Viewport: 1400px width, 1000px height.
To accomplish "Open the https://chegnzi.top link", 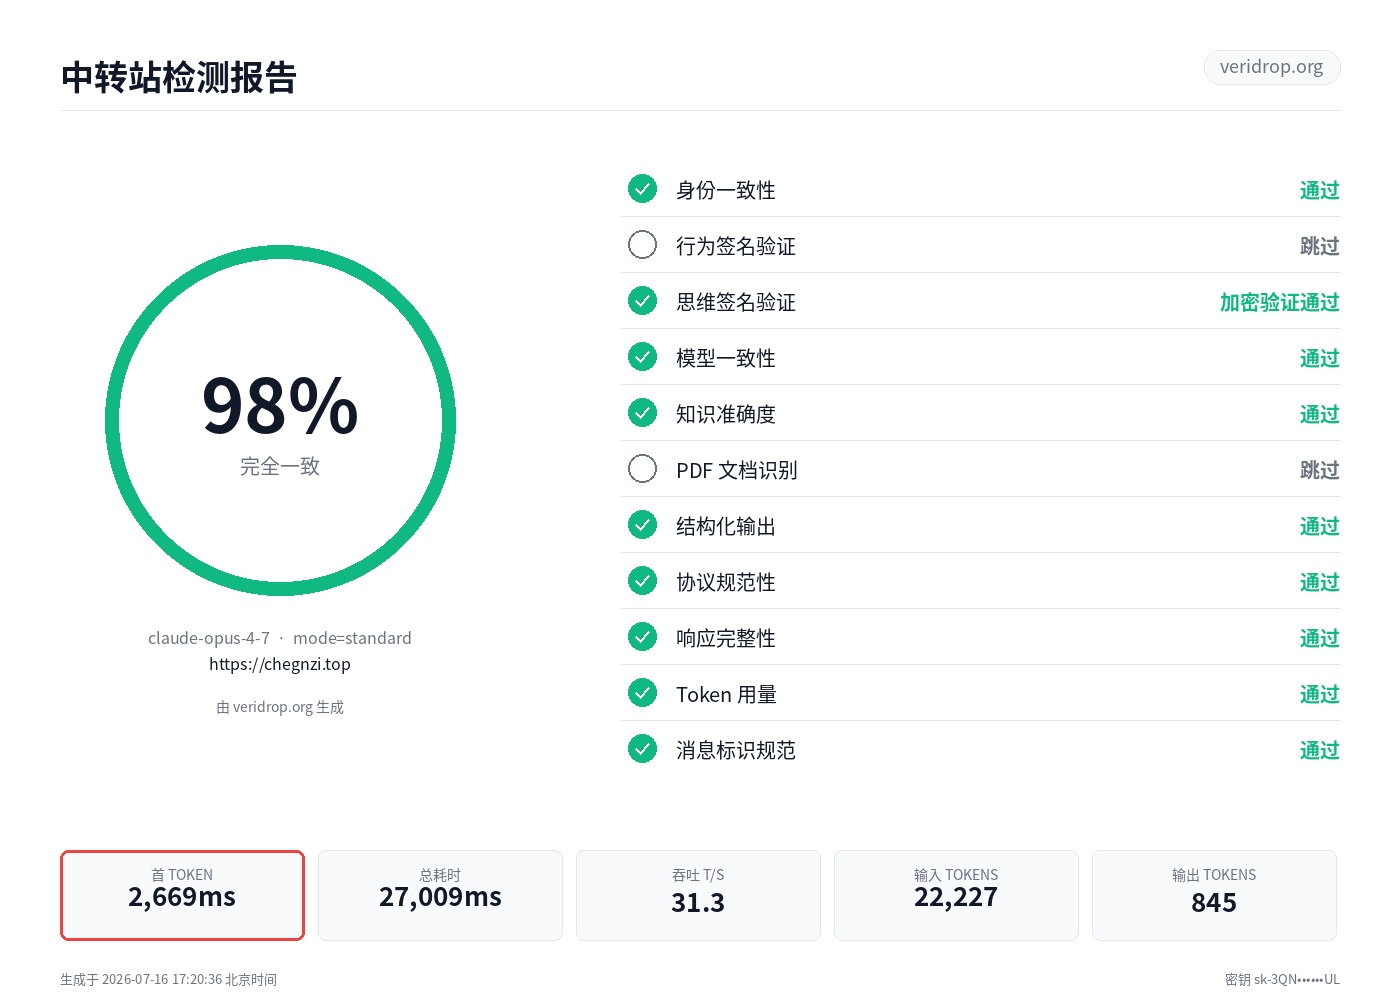I will (x=280, y=664).
